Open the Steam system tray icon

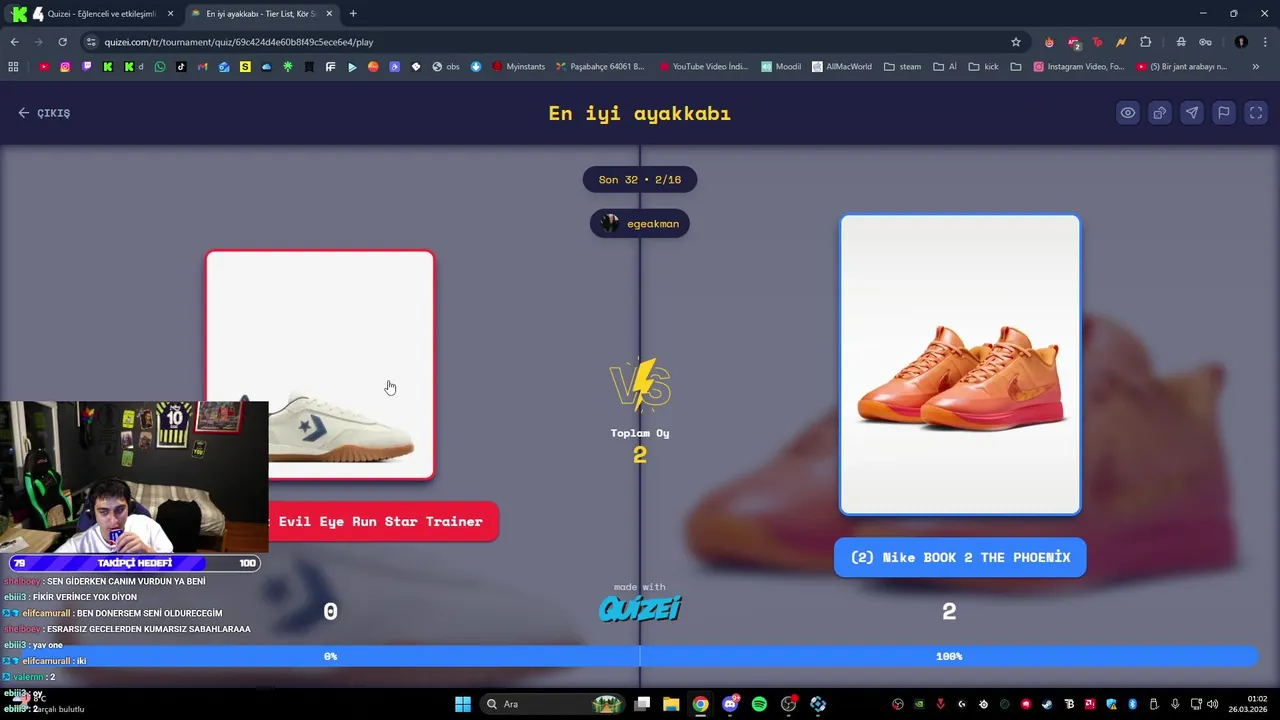tap(1047, 704)
